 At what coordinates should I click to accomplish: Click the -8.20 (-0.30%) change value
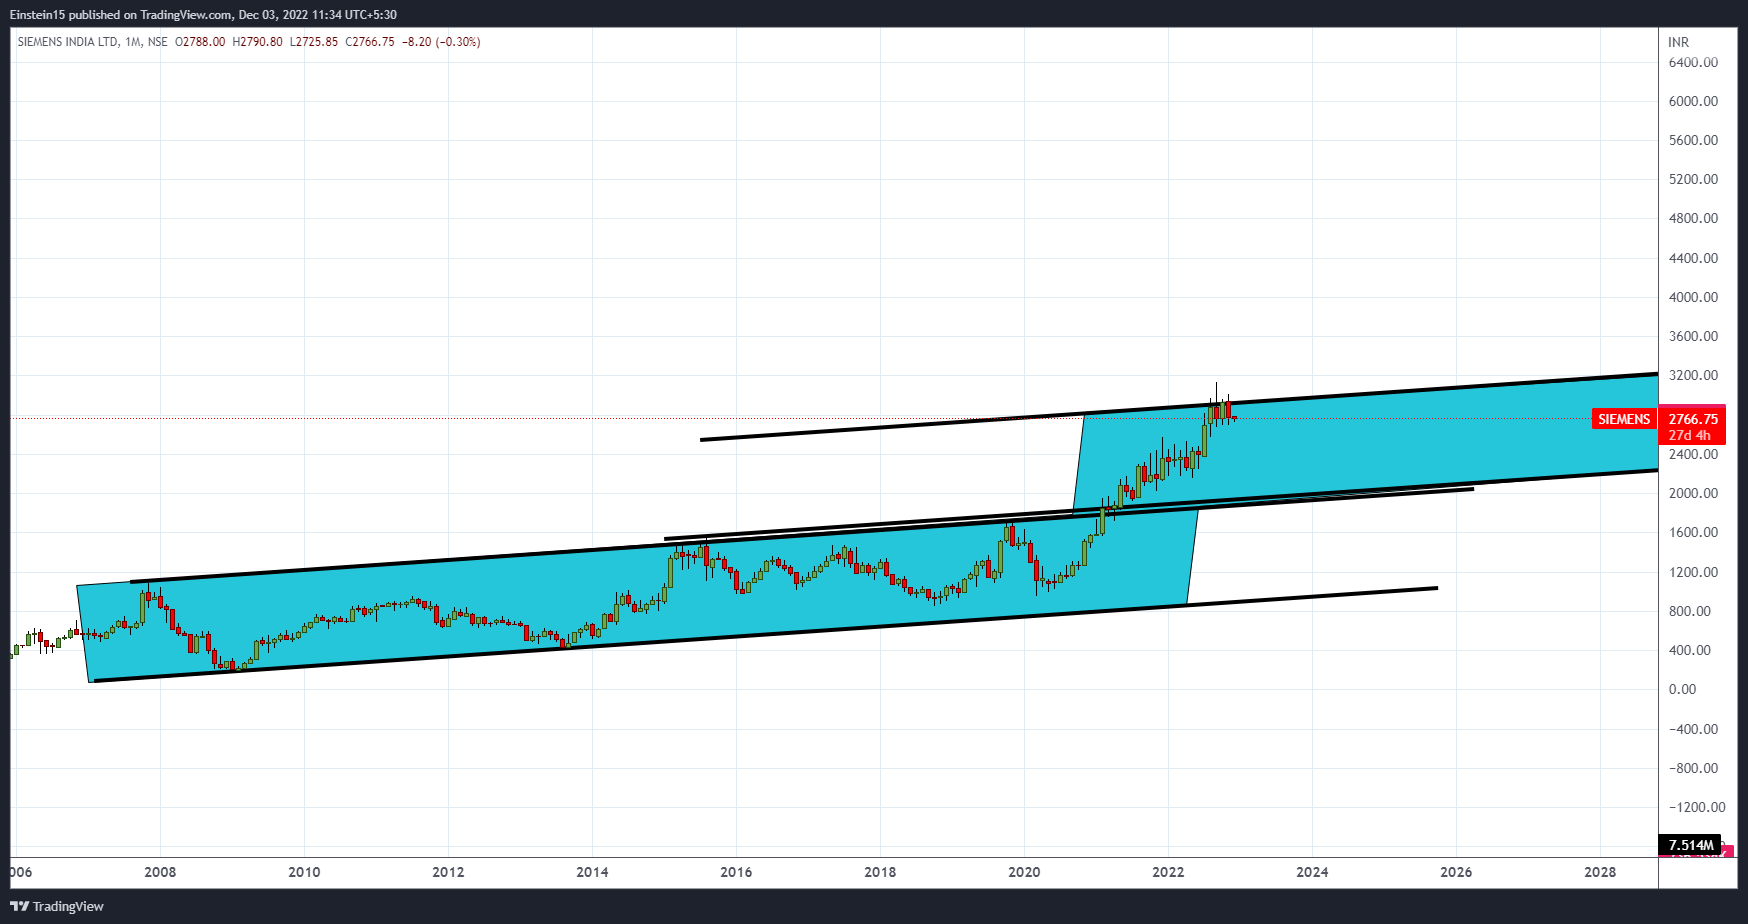click(441, 42)
